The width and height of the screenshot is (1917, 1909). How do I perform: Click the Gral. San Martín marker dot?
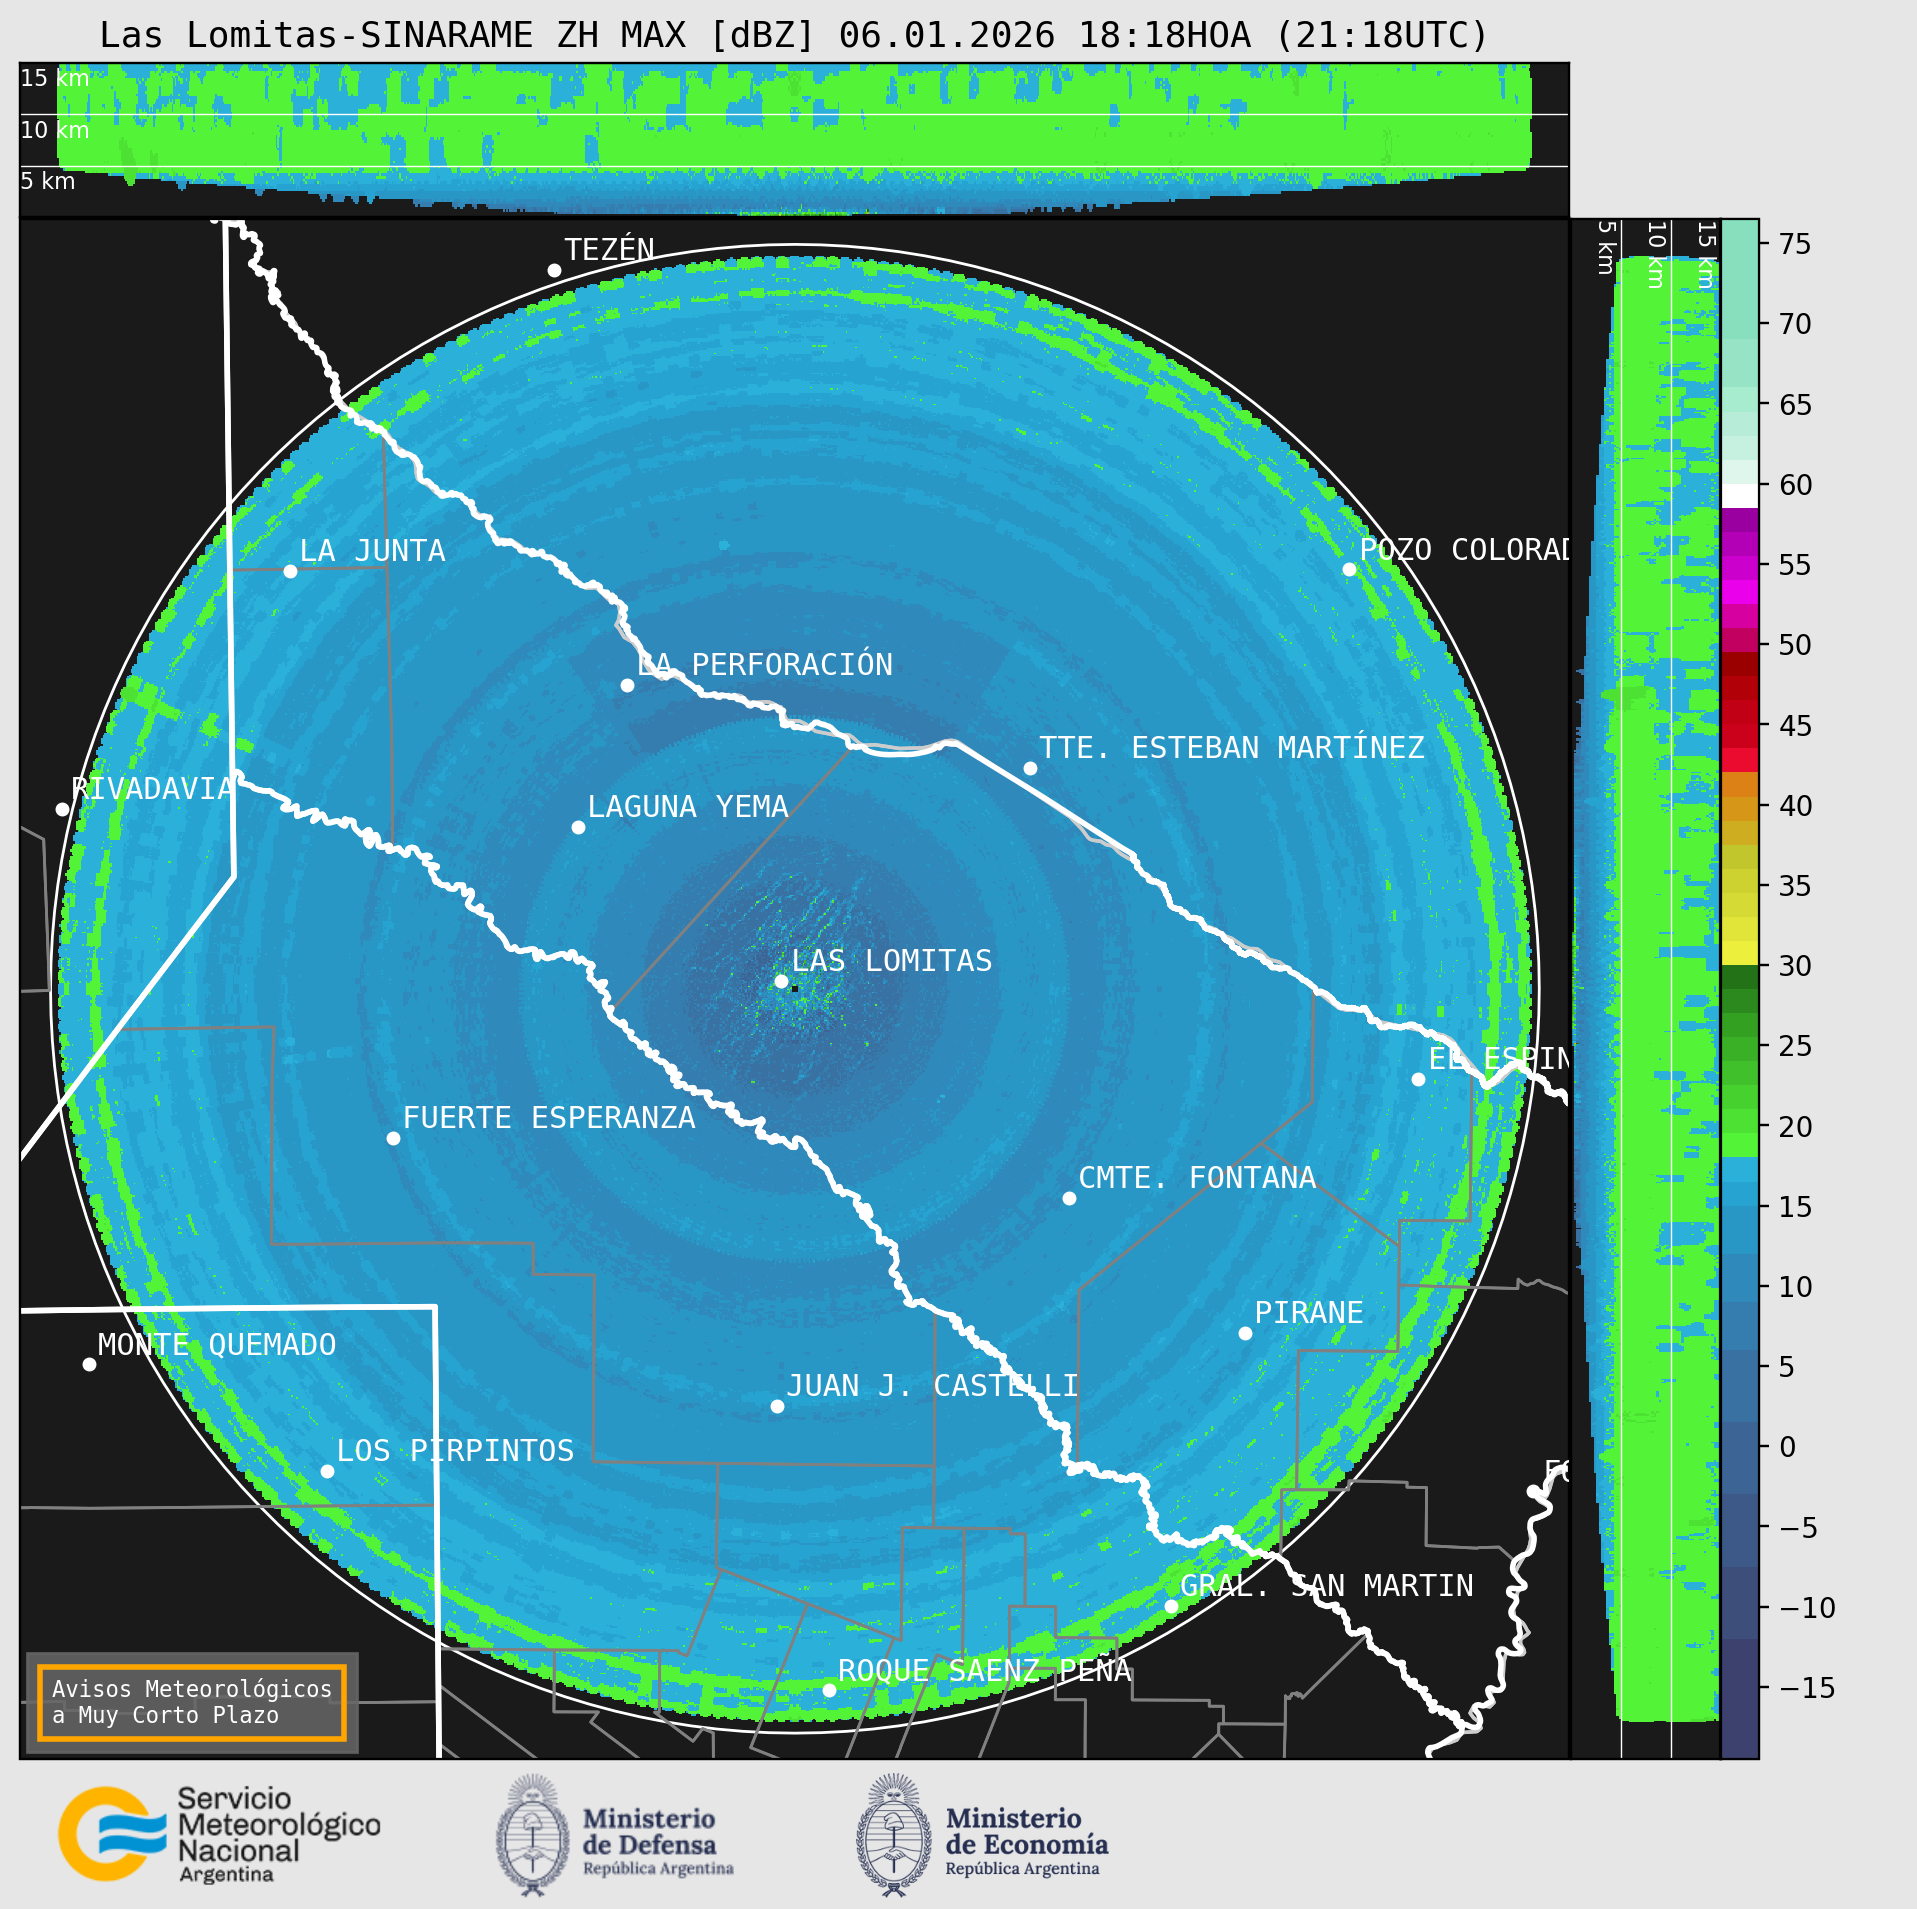(1171, 1606)
